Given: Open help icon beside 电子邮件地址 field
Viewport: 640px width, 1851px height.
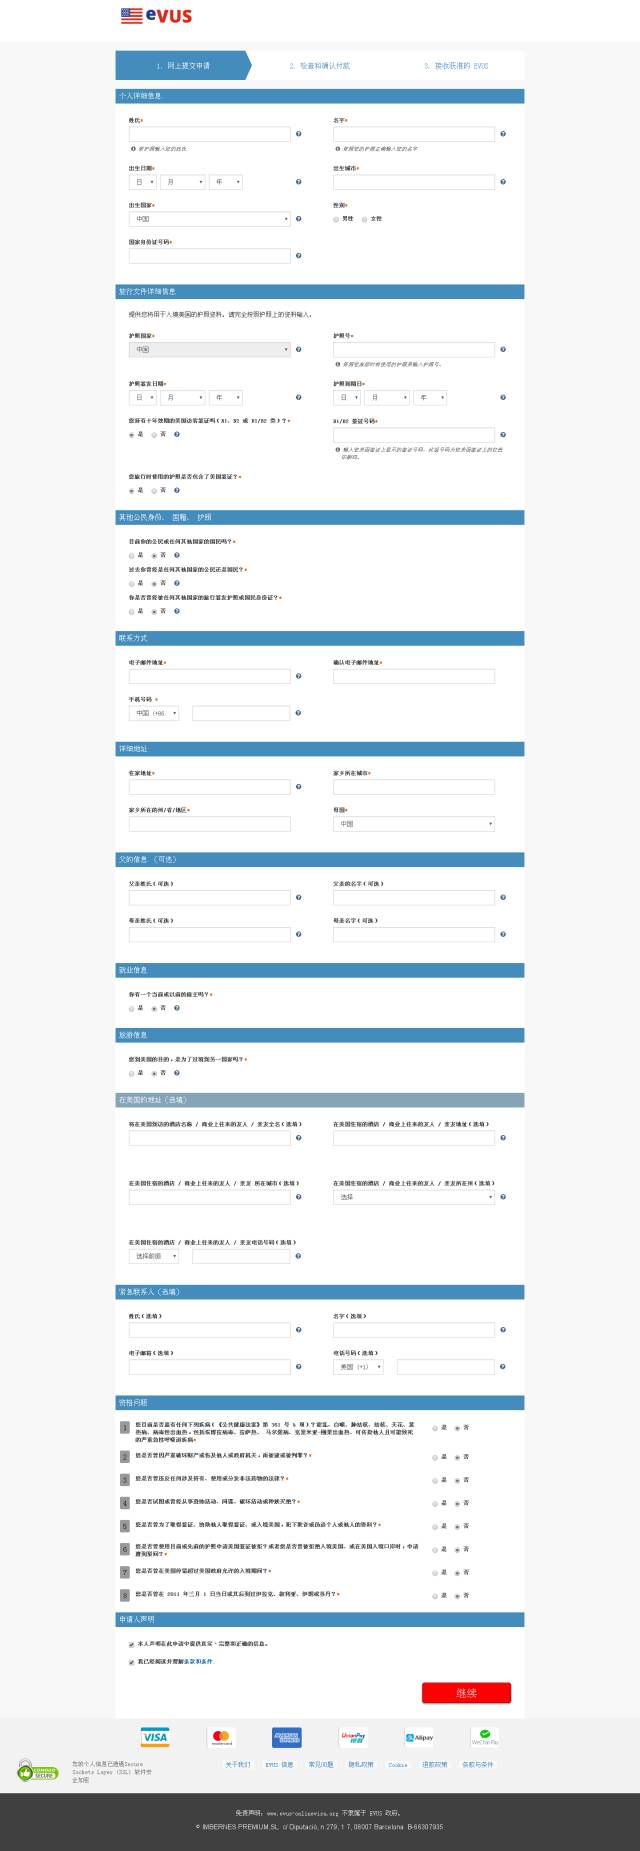Looking at the screenshot, I should (x=299, y=677).
